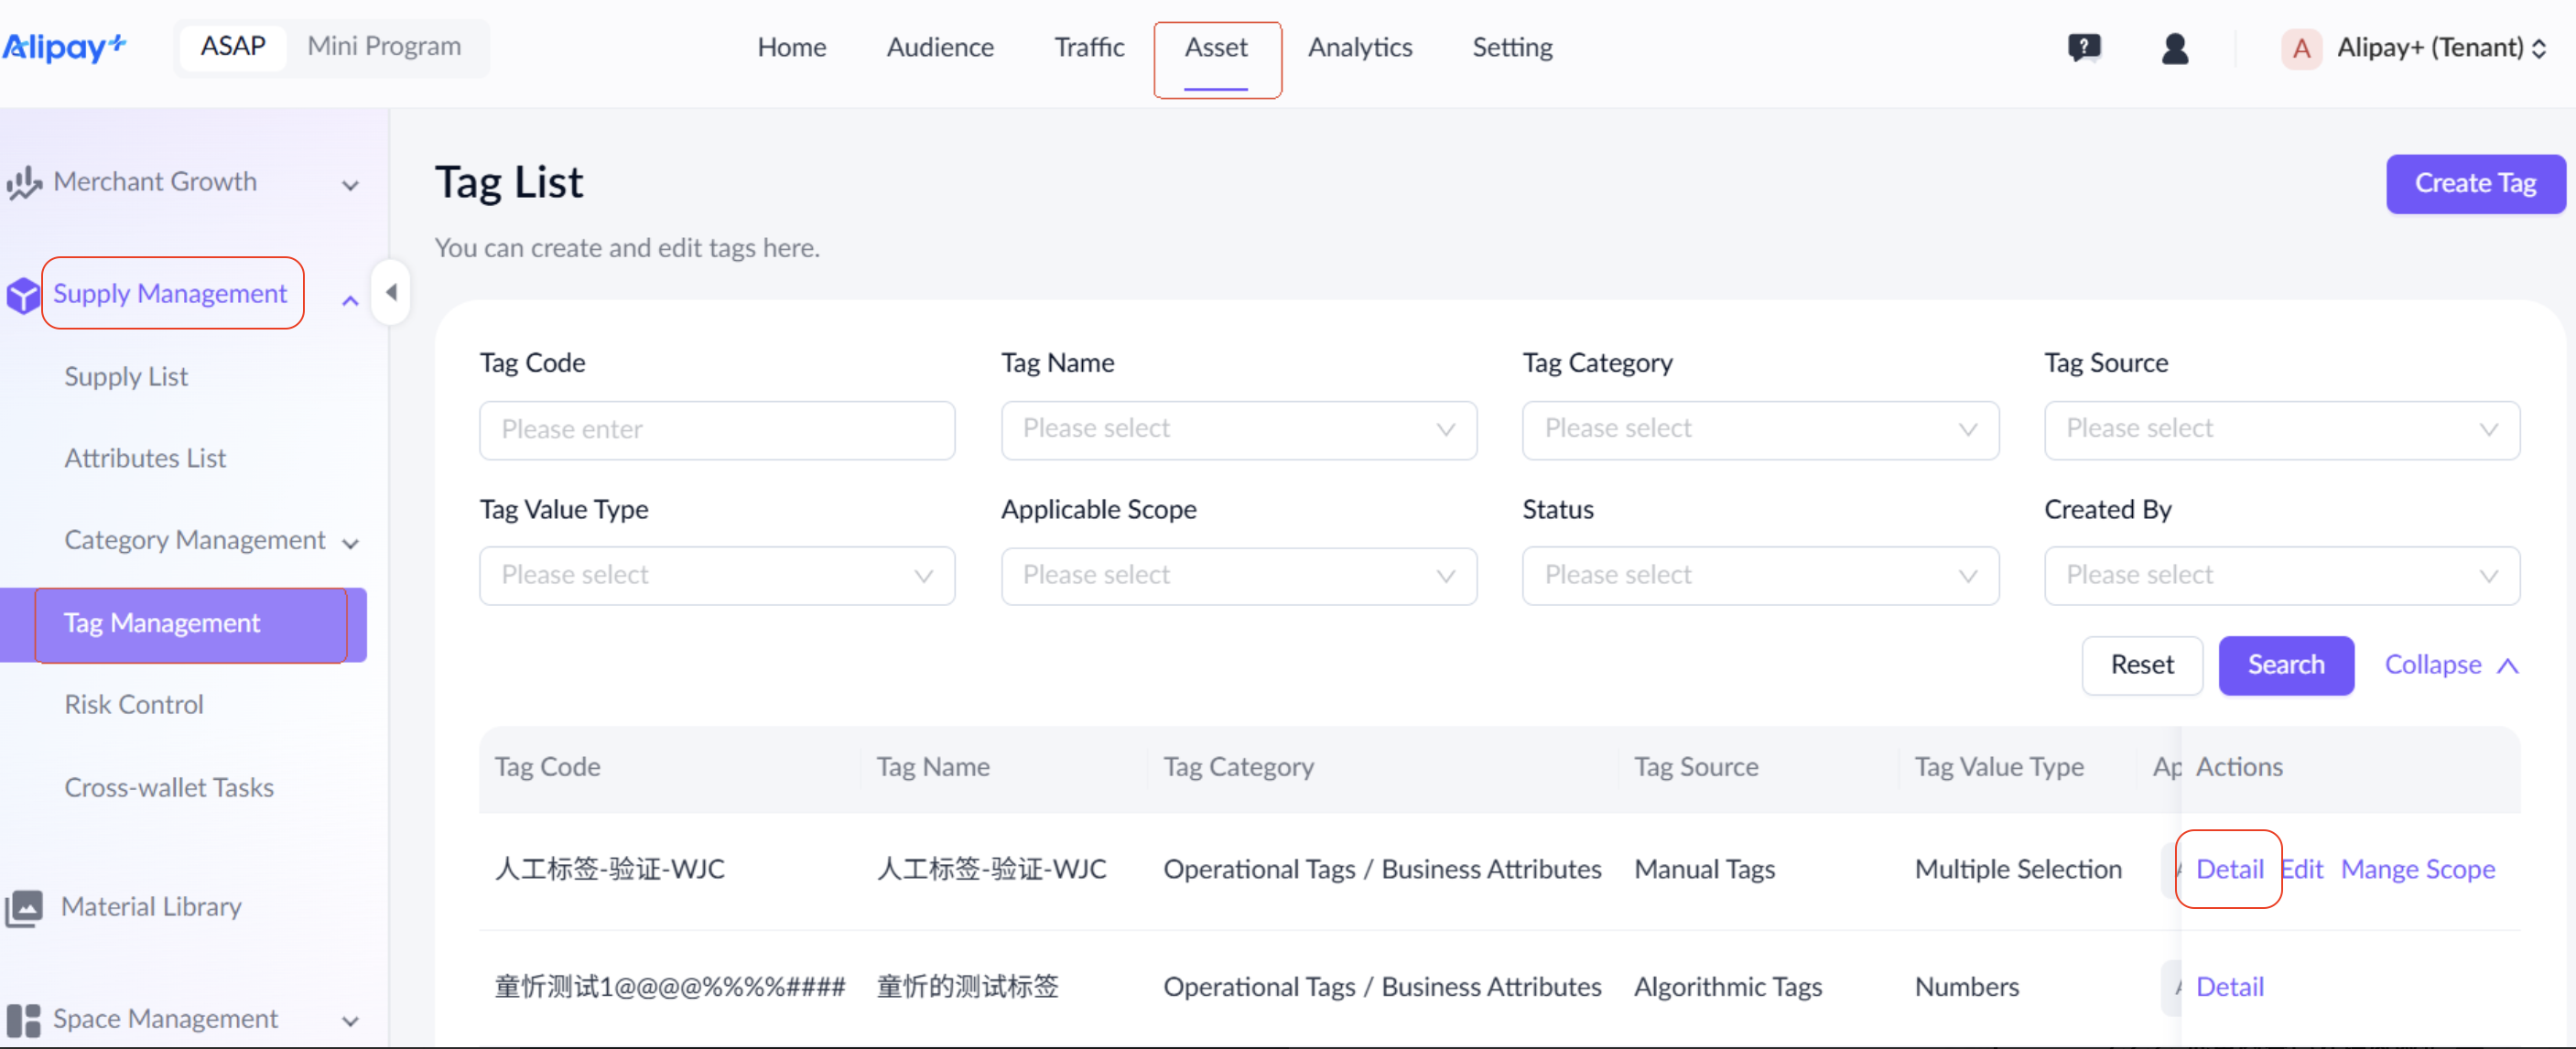This screenshot has width=2576, height=1049.
Task: Click the Alipay+ logo
Action: 64,47
